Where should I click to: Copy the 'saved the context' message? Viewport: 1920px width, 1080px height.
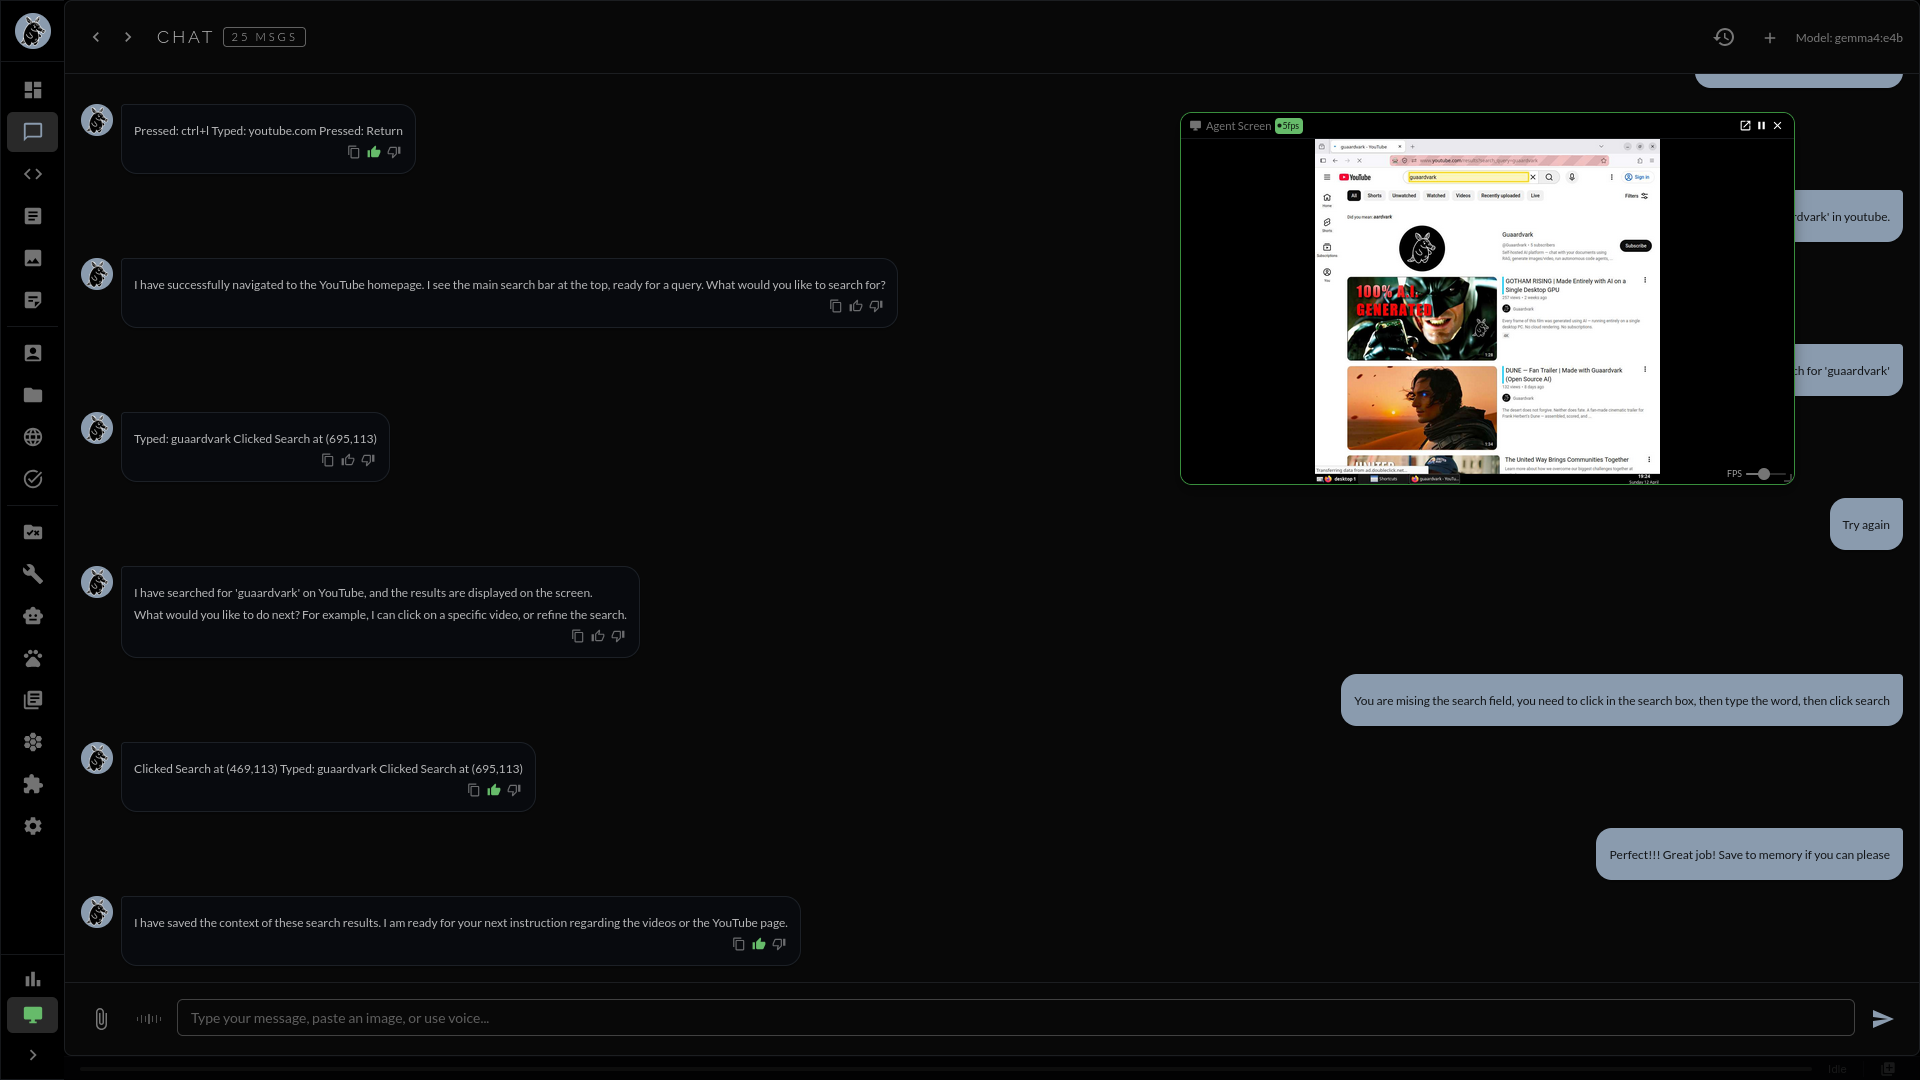738,944
